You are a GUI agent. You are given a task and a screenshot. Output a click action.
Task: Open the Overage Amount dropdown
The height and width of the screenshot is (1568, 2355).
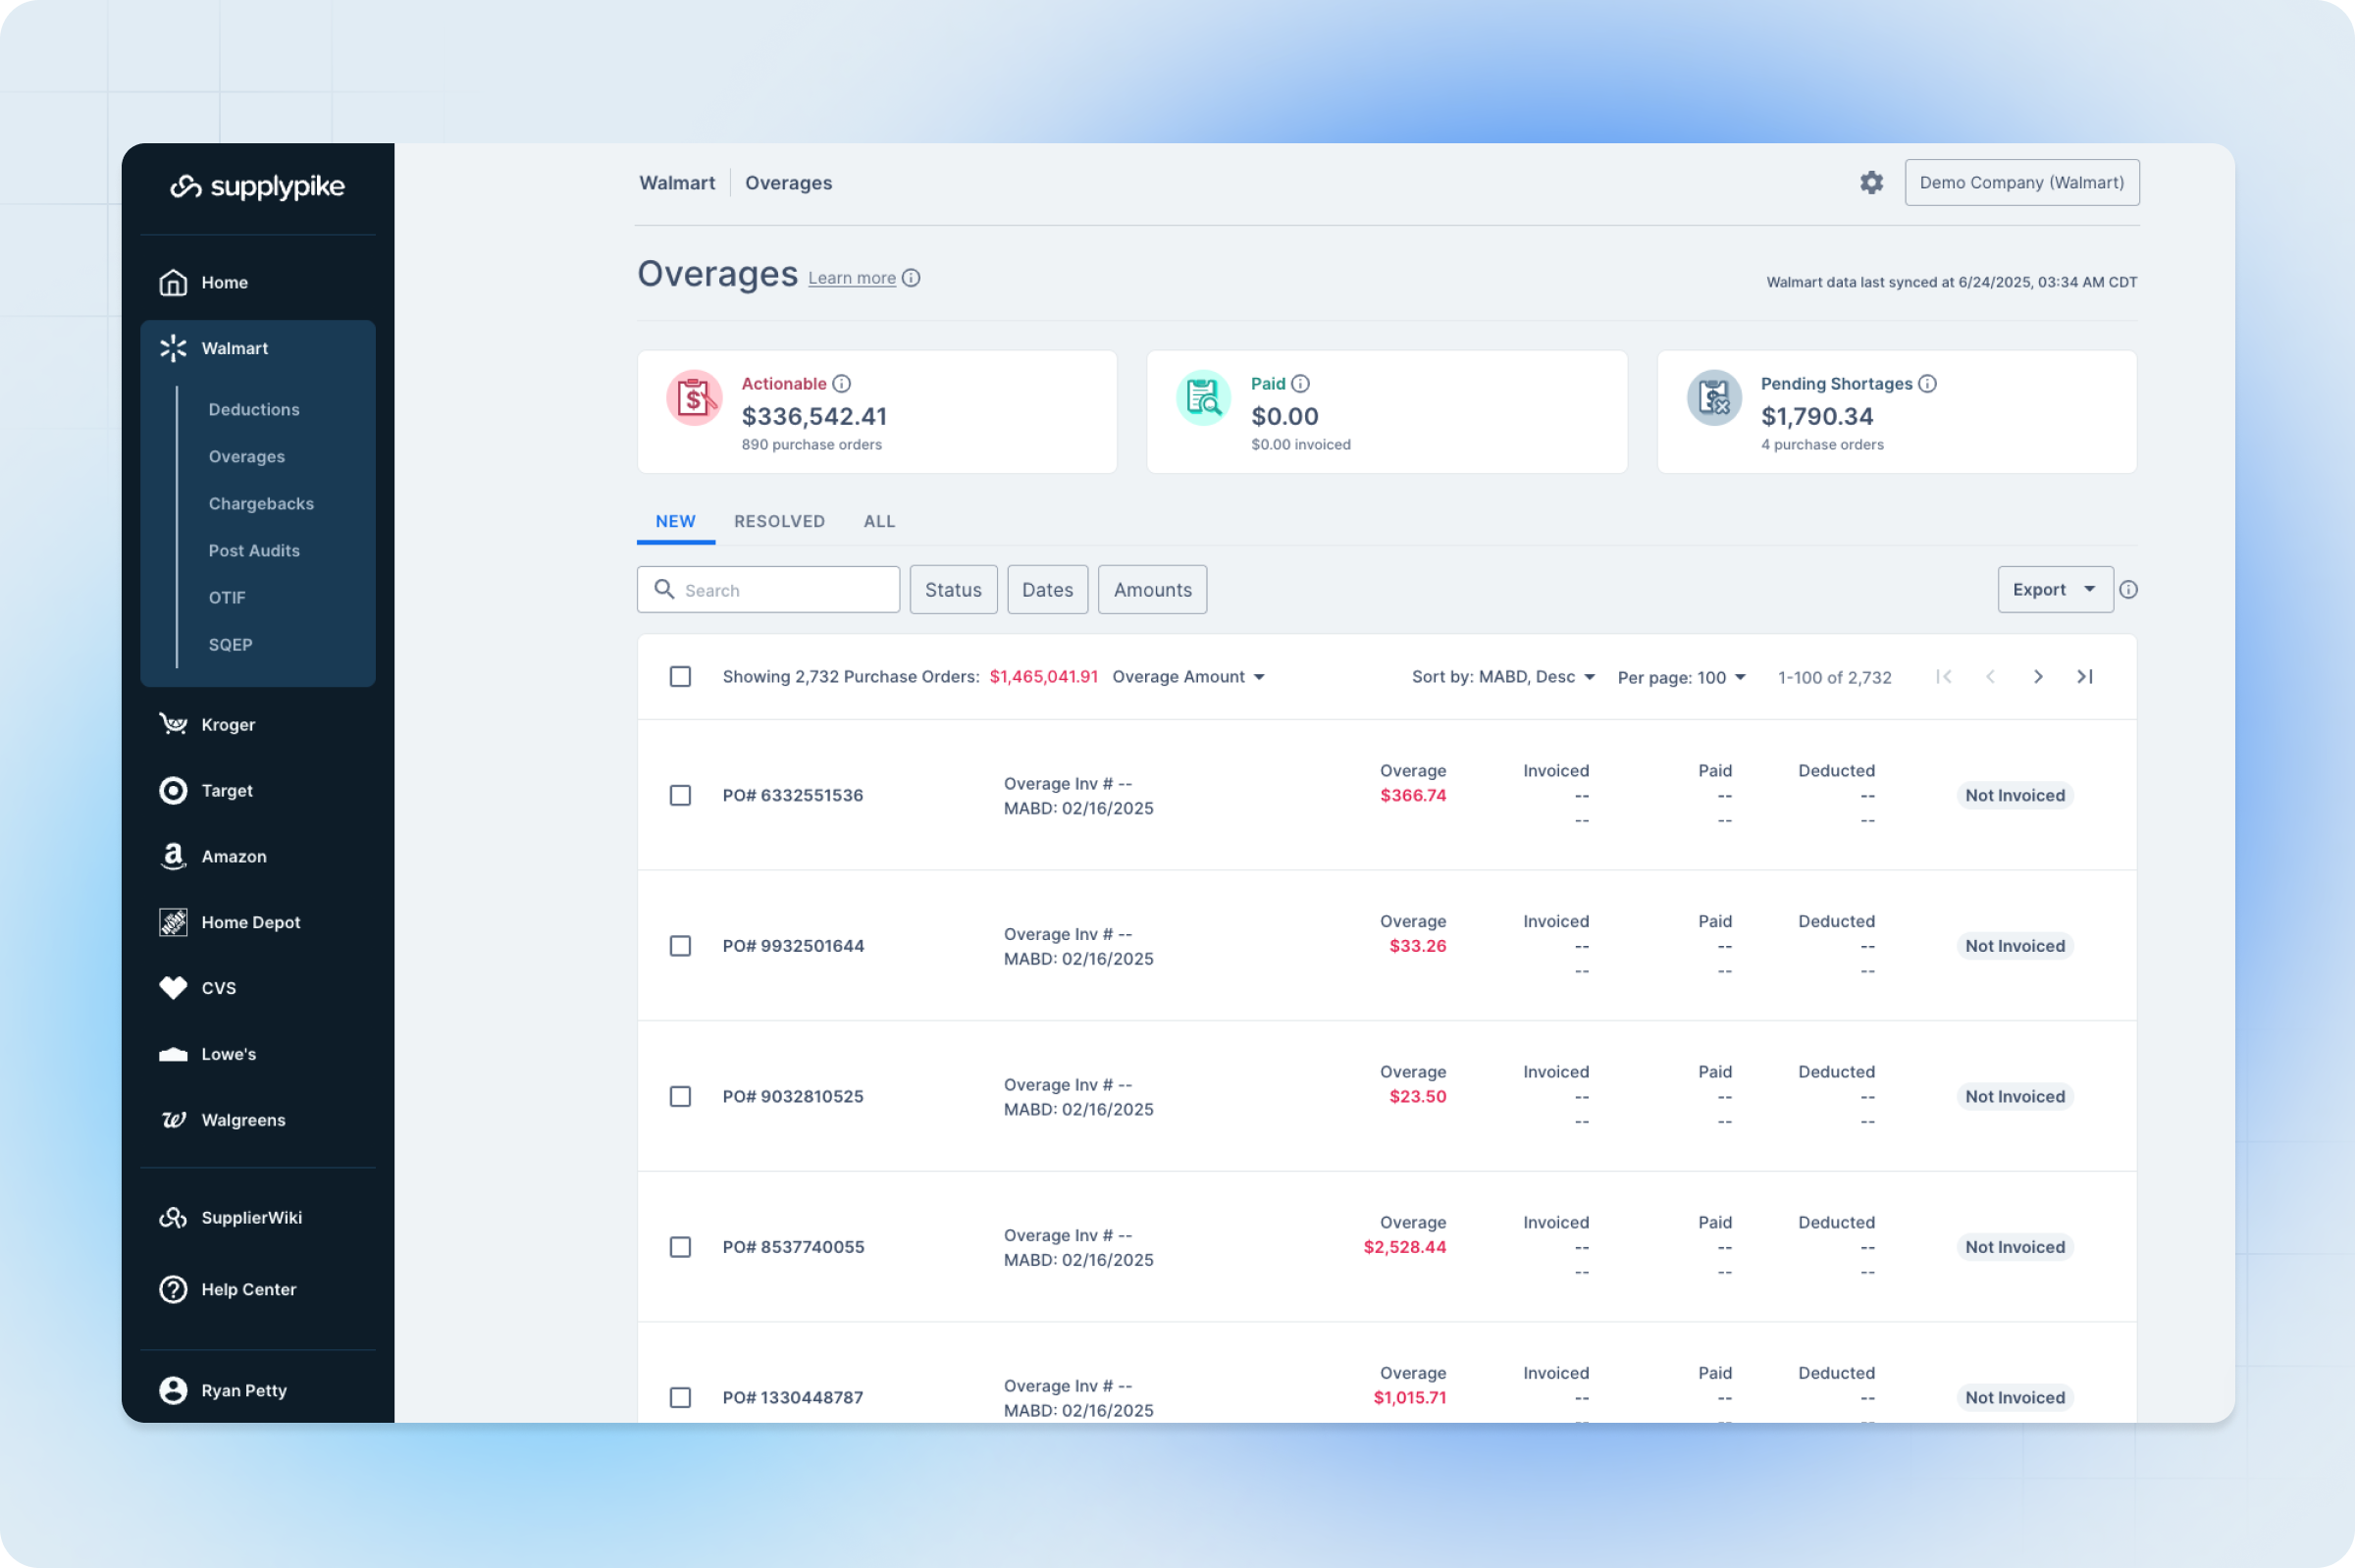(1188, 677)
